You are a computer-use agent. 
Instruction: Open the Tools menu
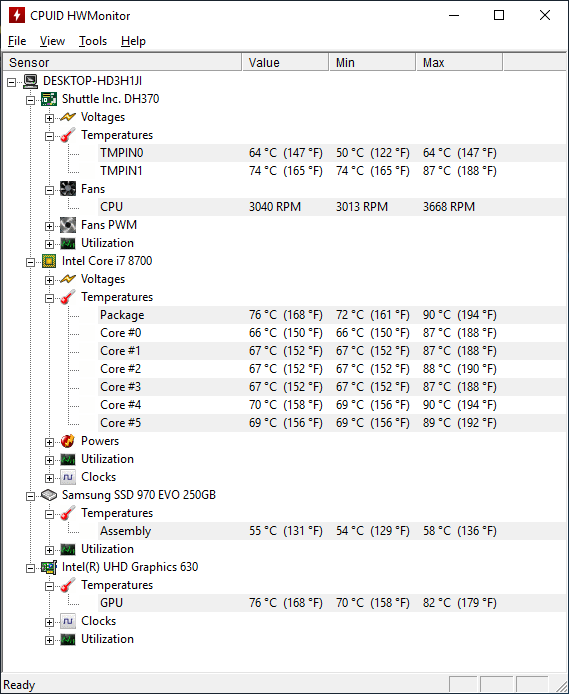pos(93,41)
